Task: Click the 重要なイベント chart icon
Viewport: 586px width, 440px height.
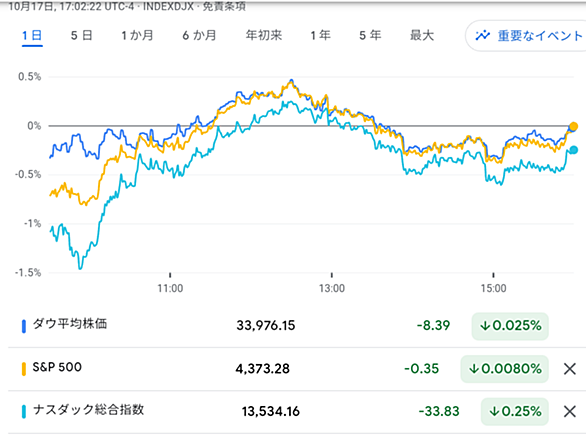Action: point(482,36)
